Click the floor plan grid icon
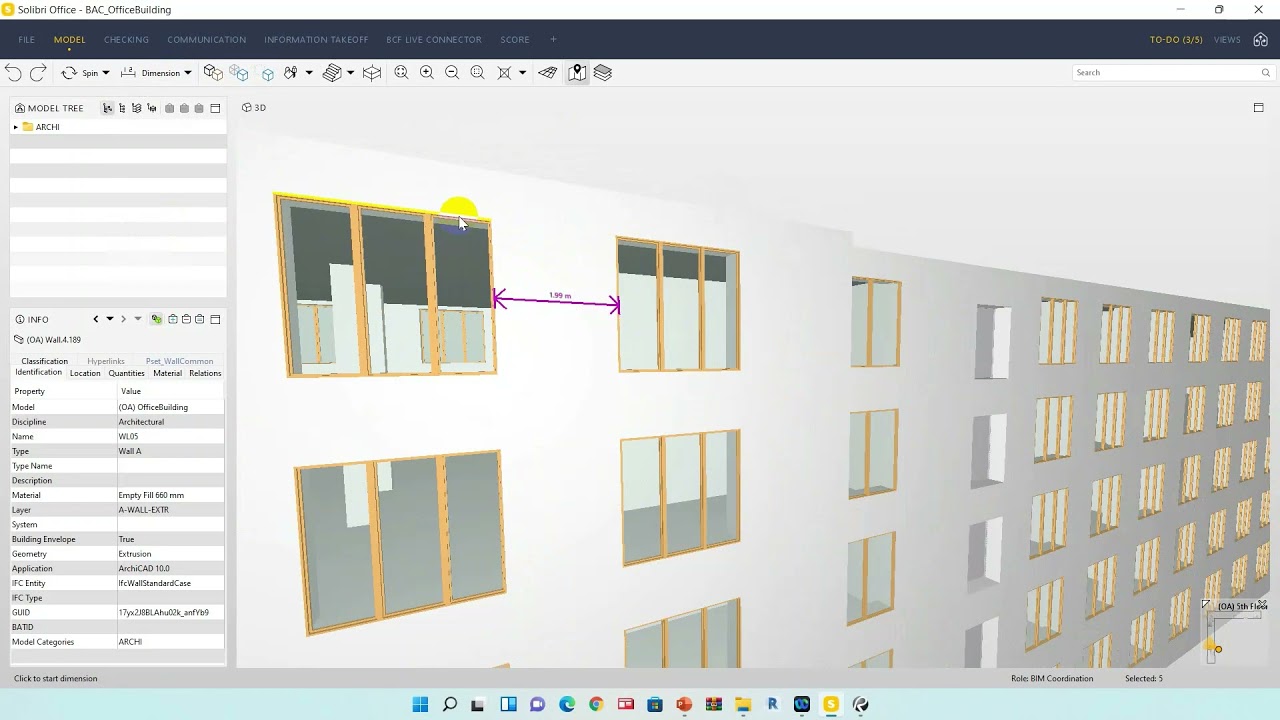 click(548, 73)
